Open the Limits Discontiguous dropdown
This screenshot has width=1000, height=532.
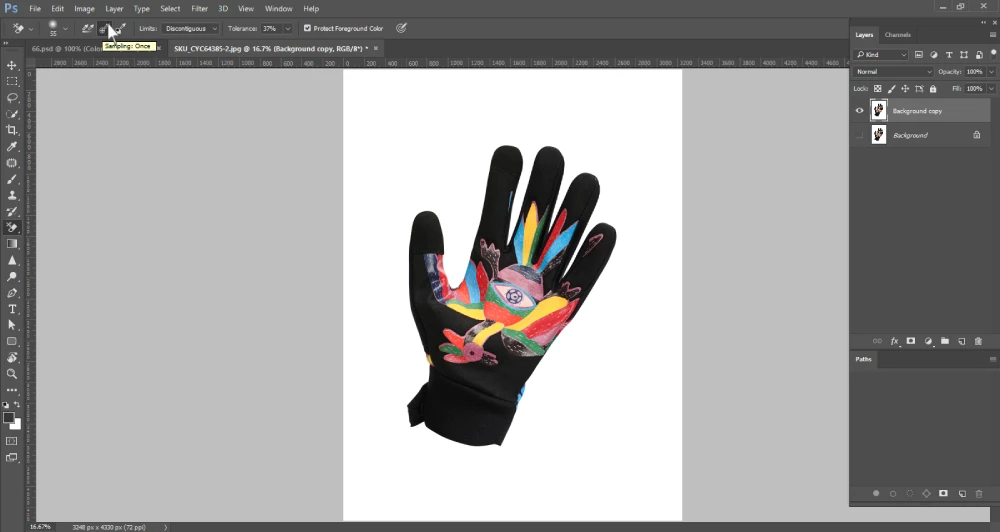pos(190,28)
